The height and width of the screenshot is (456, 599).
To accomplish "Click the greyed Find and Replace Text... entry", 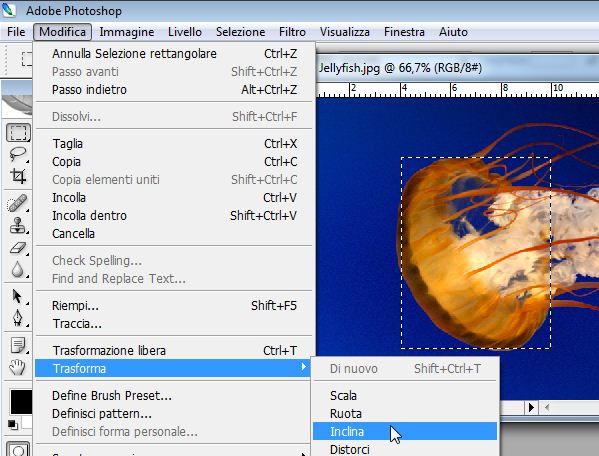I will [174, 278].
